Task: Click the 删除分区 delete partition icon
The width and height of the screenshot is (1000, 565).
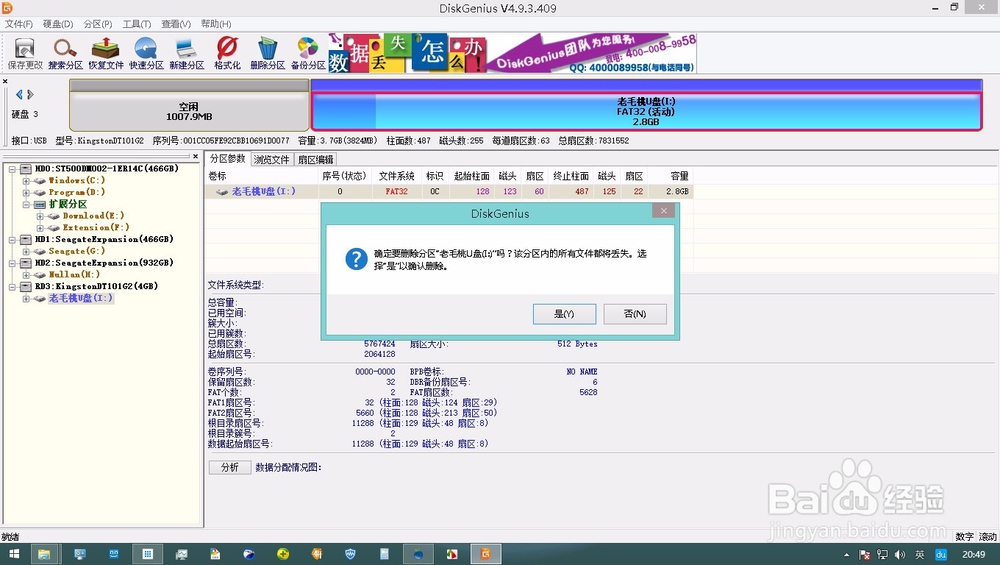Action: [267, 54]
